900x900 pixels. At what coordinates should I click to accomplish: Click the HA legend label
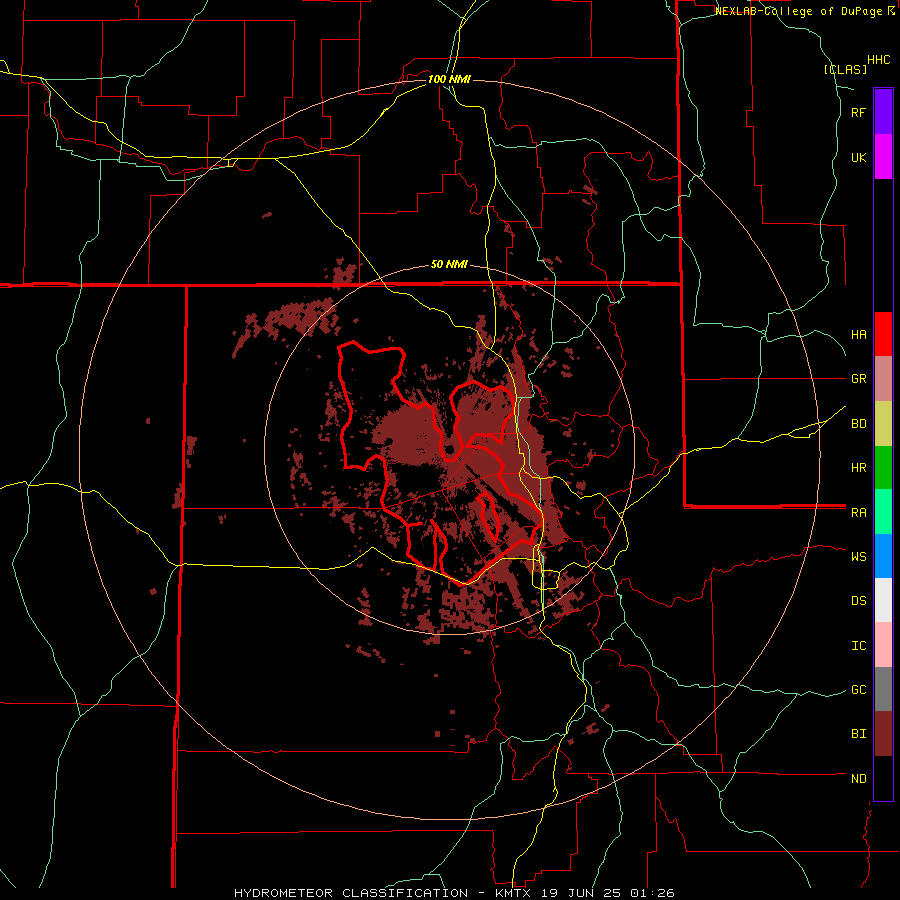click(x=858, y=335)
